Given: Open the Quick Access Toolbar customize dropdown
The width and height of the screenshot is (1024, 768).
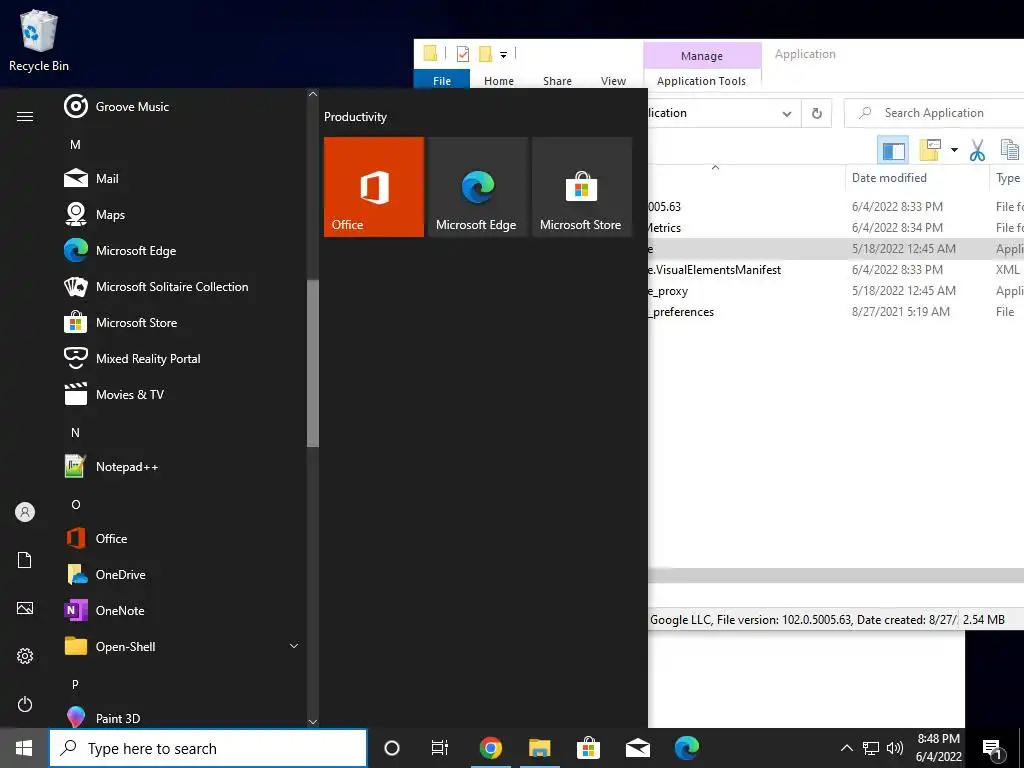Looking at the screenshot, I should click(504, 55).
